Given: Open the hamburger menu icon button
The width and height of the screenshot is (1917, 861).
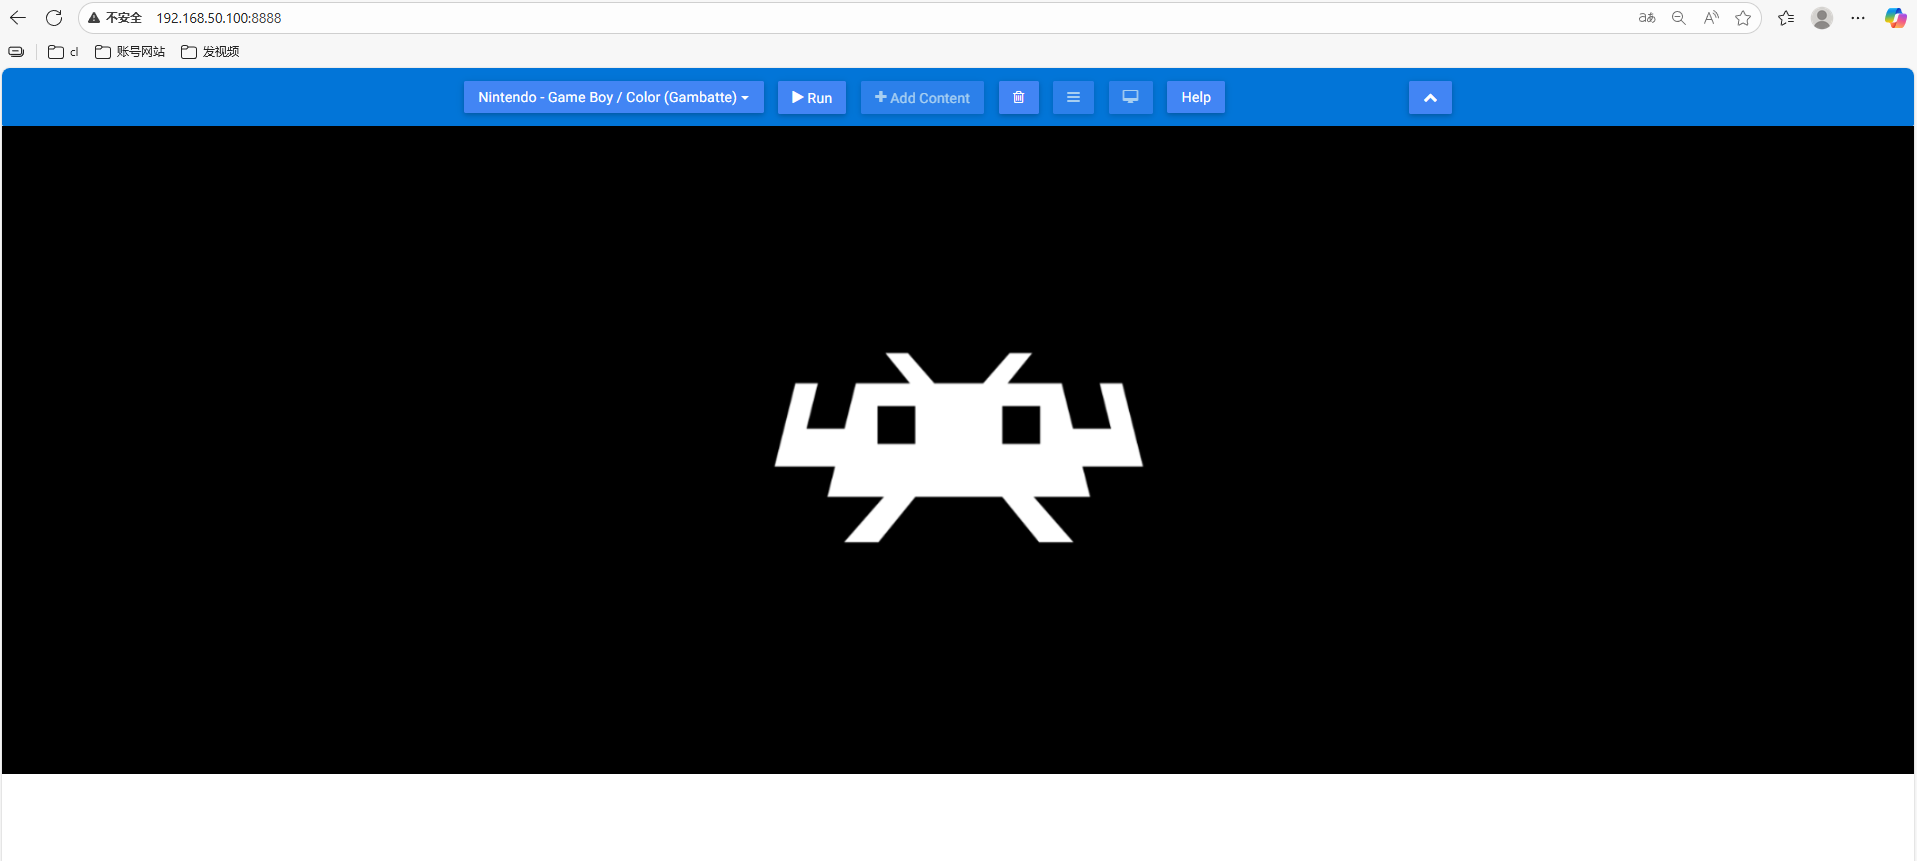Looking at the screenshot, I should (1073, 98).
